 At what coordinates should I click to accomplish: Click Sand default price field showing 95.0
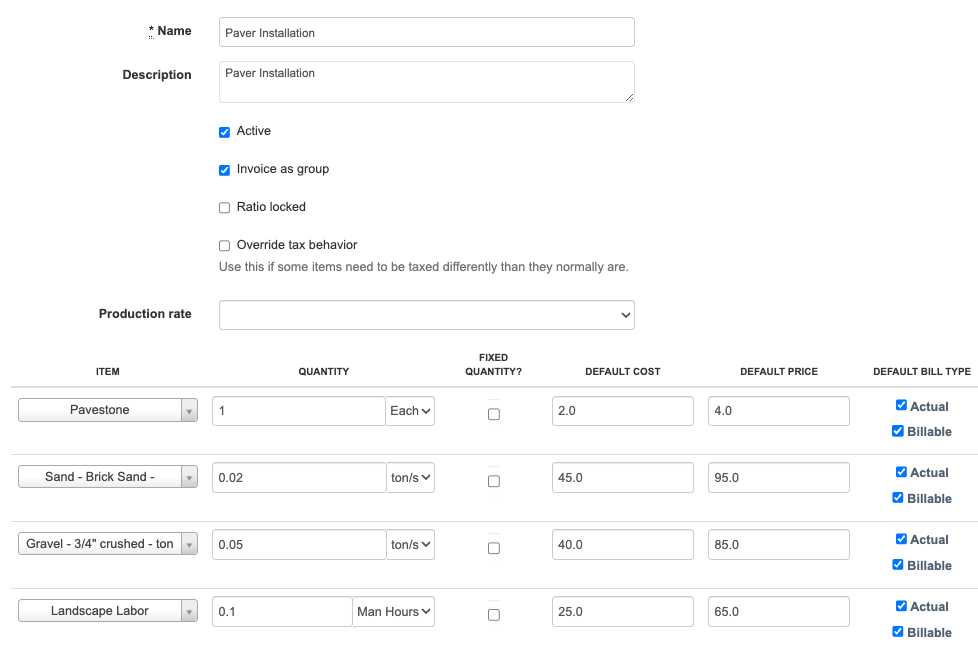point(778,478)
